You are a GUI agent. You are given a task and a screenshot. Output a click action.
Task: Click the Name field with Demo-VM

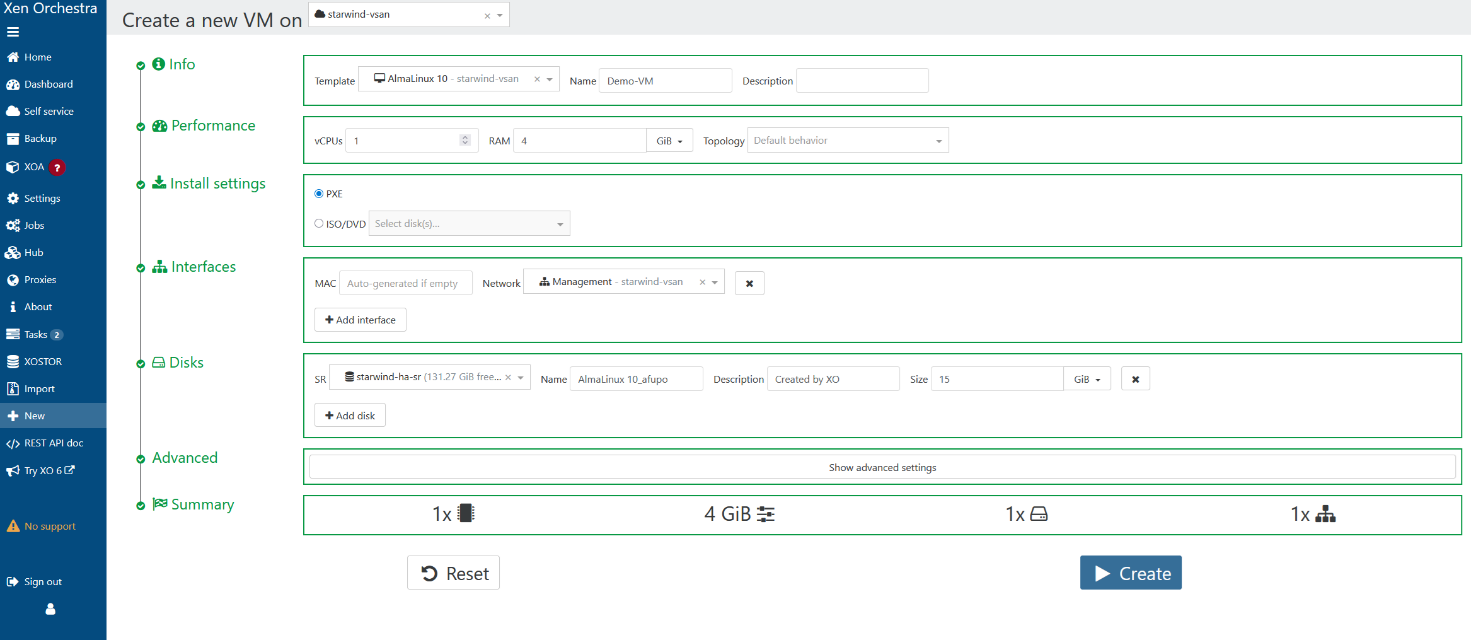coord(666,81)
